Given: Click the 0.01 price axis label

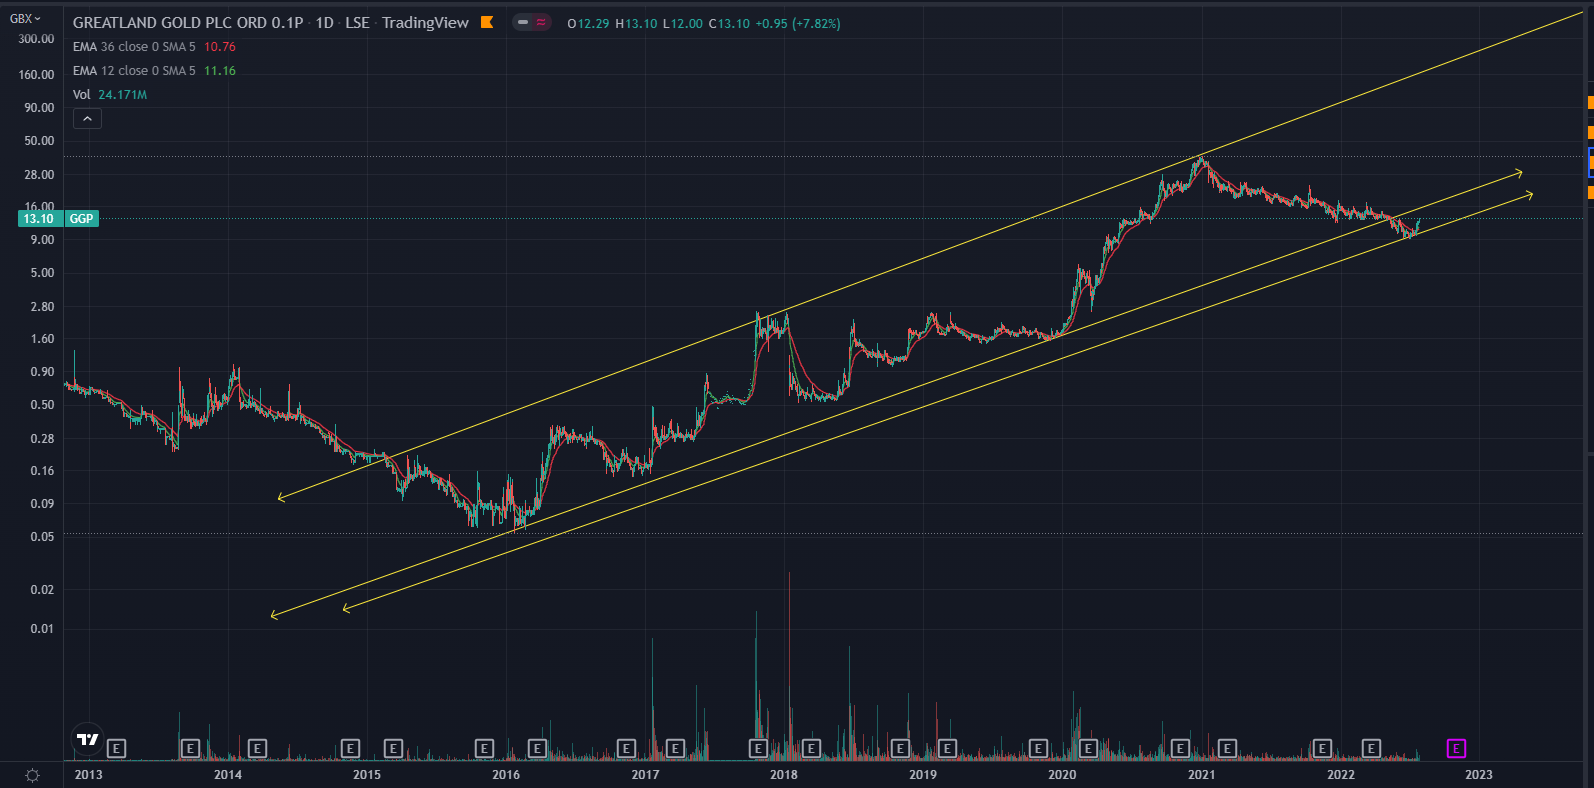Looking at the screenshot, I should [x=43, y=629].
